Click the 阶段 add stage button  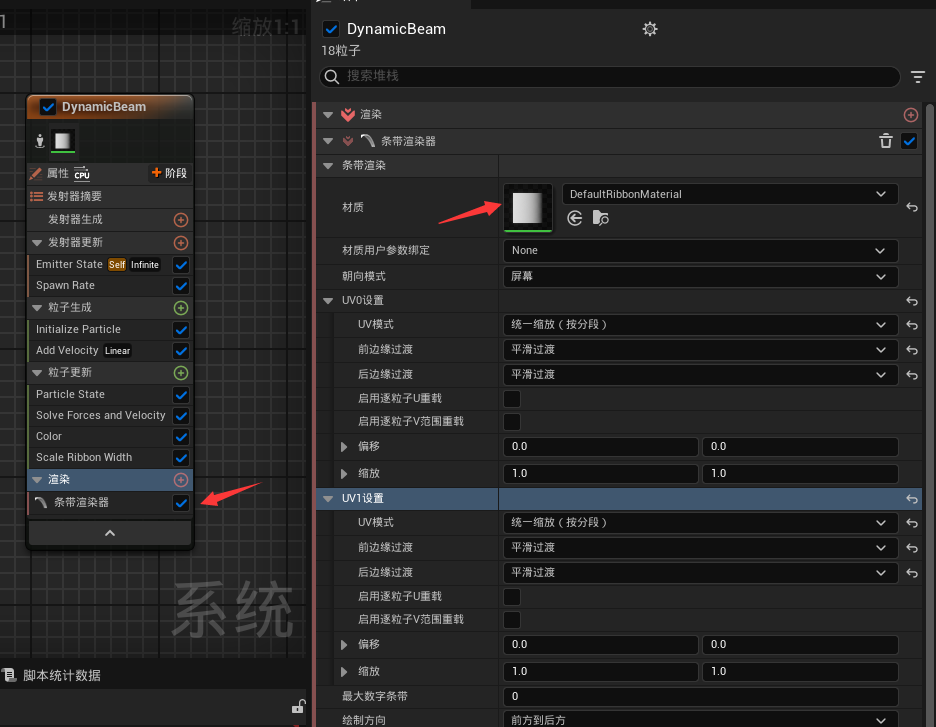(x=169, y=173)
